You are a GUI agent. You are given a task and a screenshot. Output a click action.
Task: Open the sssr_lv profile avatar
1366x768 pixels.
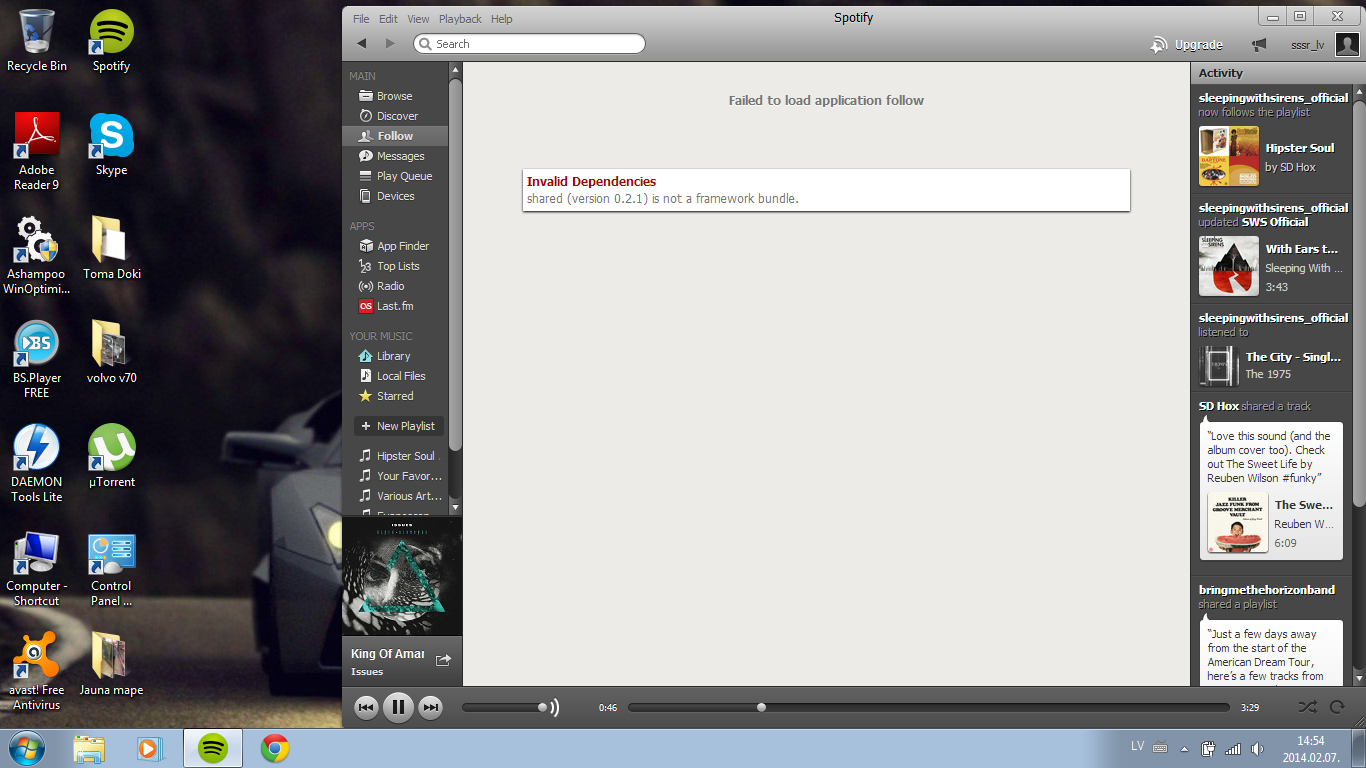pos(1347,44)
